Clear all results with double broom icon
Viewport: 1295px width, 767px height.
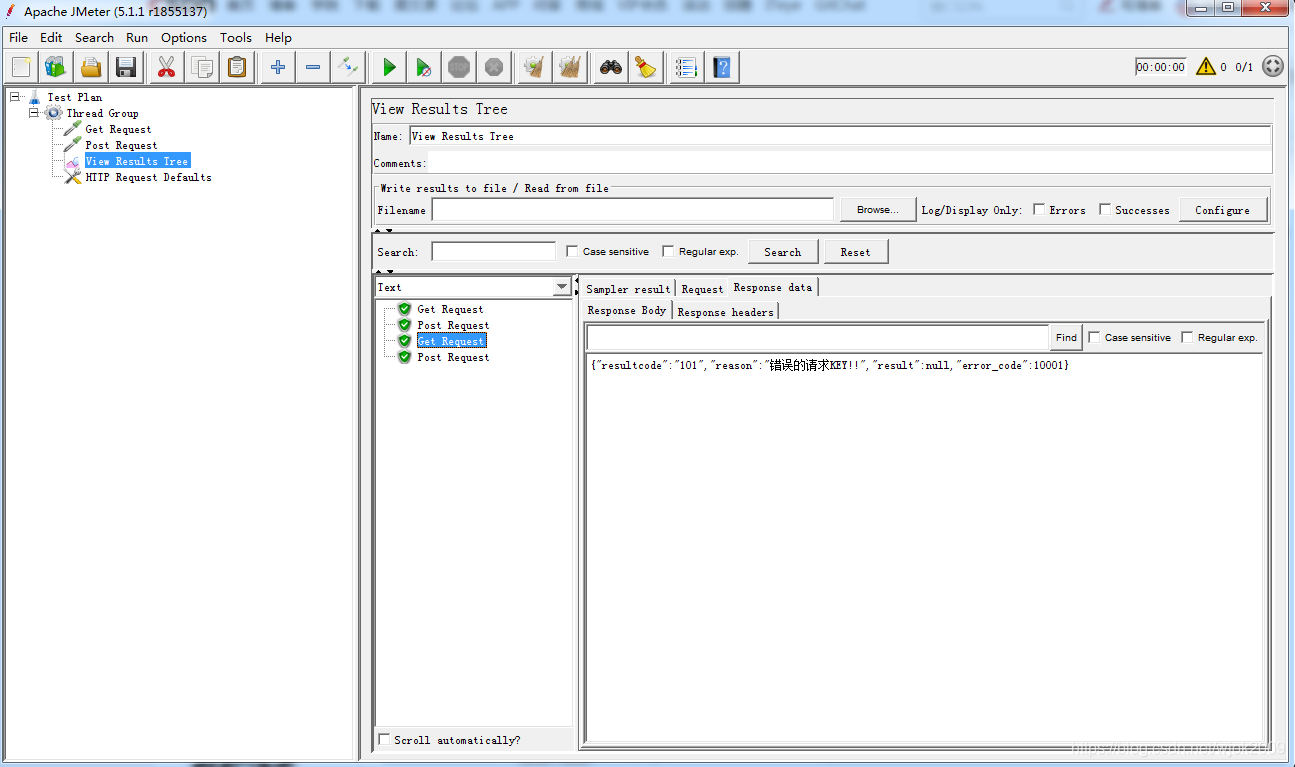(x=570, y=67)
